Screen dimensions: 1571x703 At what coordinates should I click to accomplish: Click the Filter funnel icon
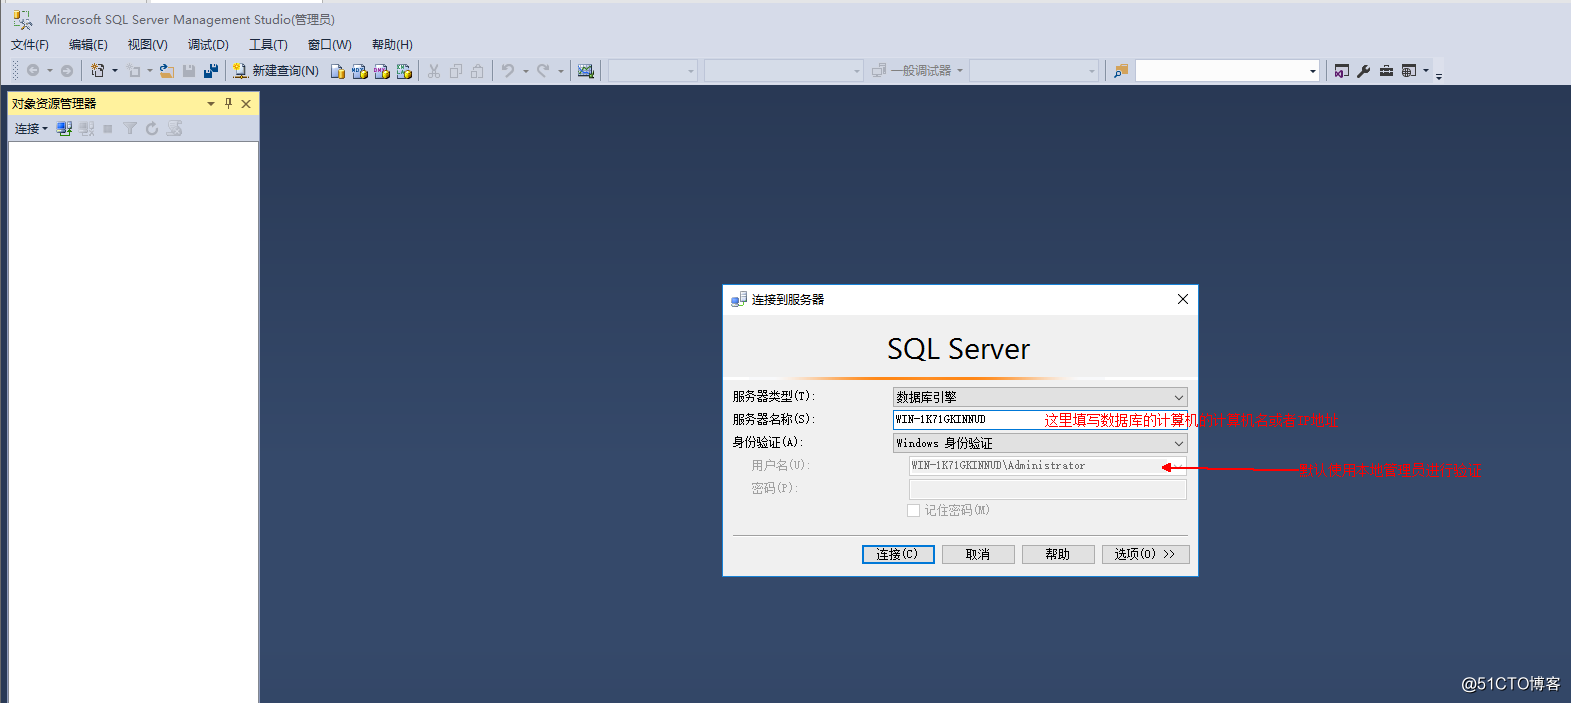point(130,129)
